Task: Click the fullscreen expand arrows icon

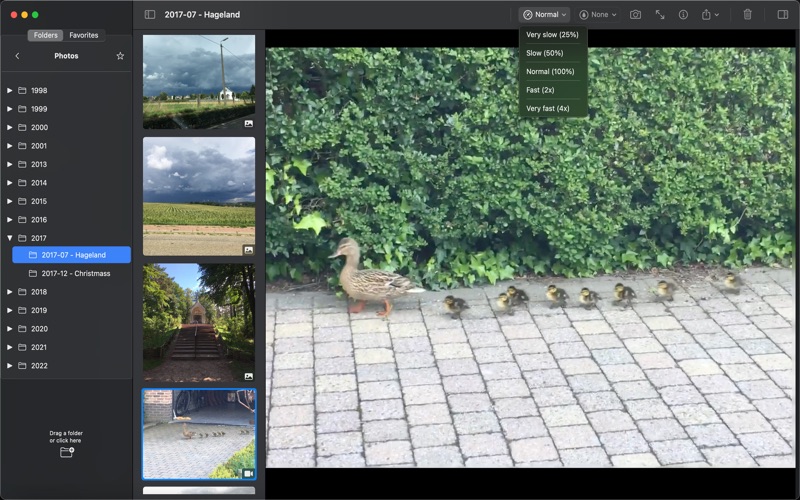Action: (660, 15)
